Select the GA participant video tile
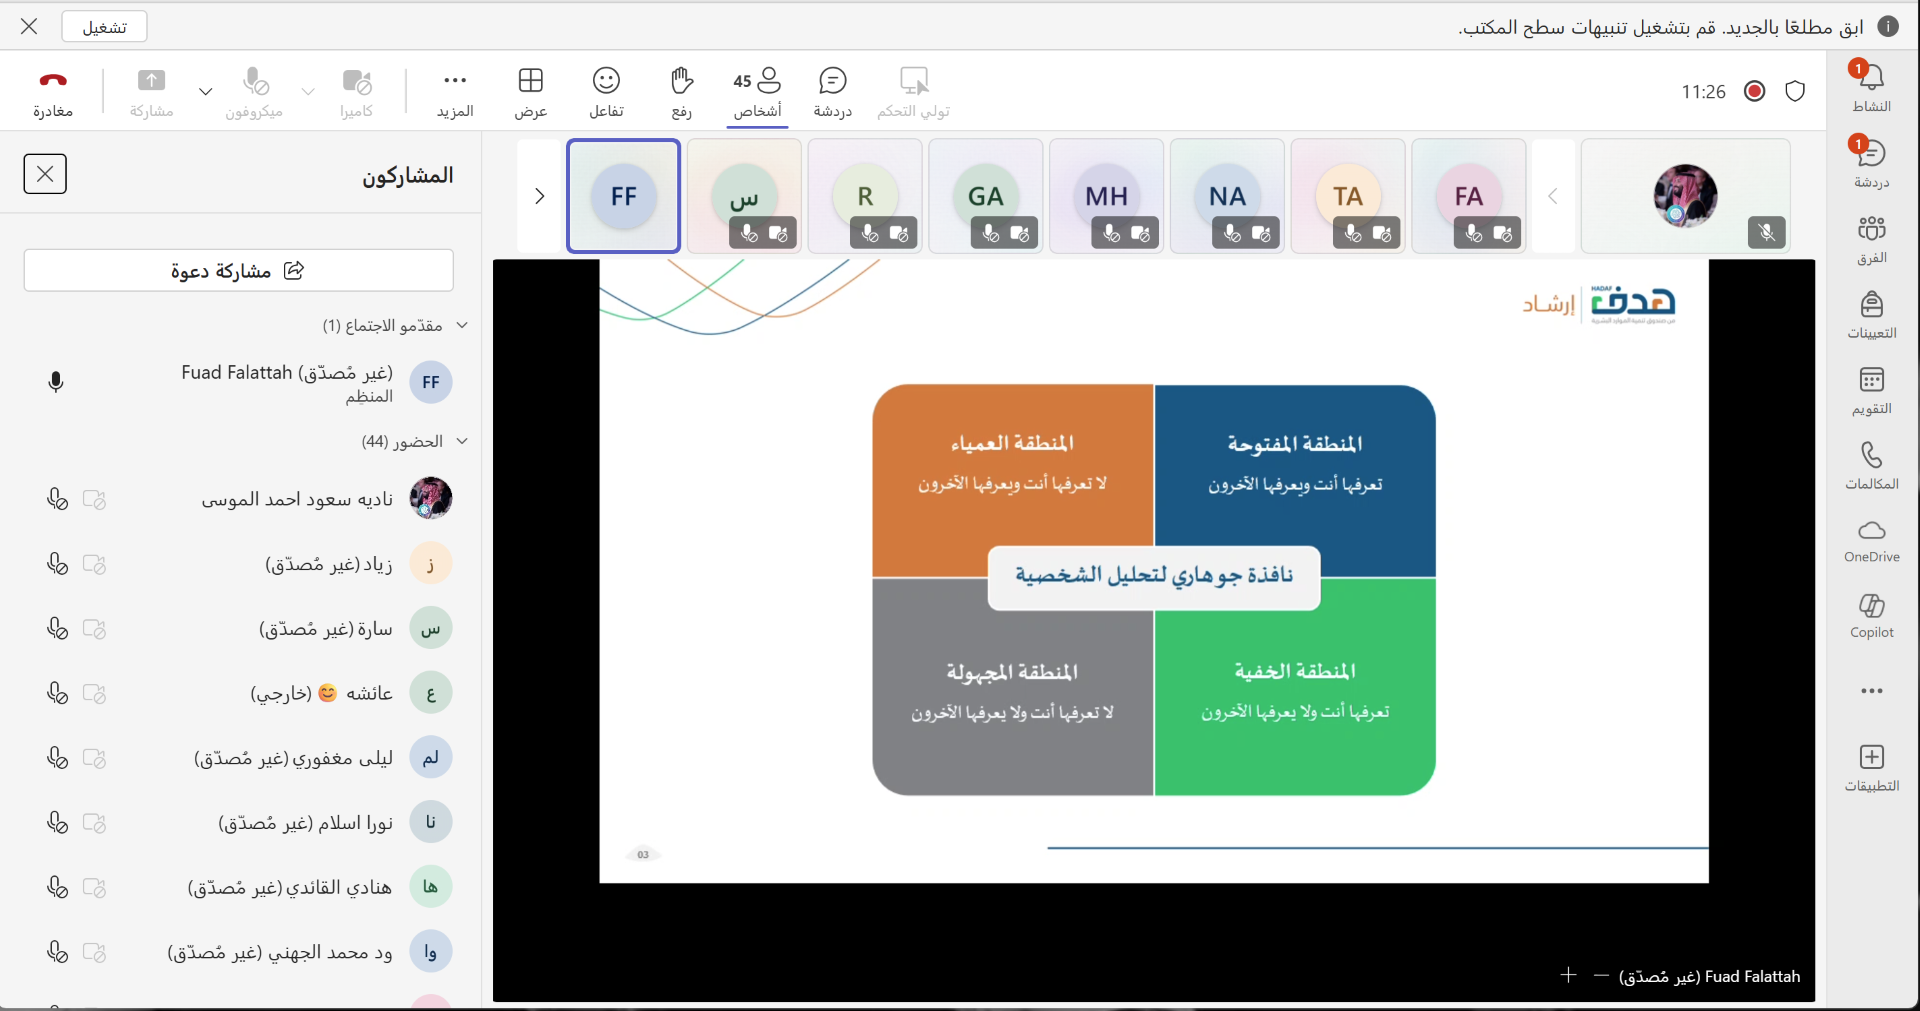This screenshot has width=1920, height=1011. click(985, 196)
